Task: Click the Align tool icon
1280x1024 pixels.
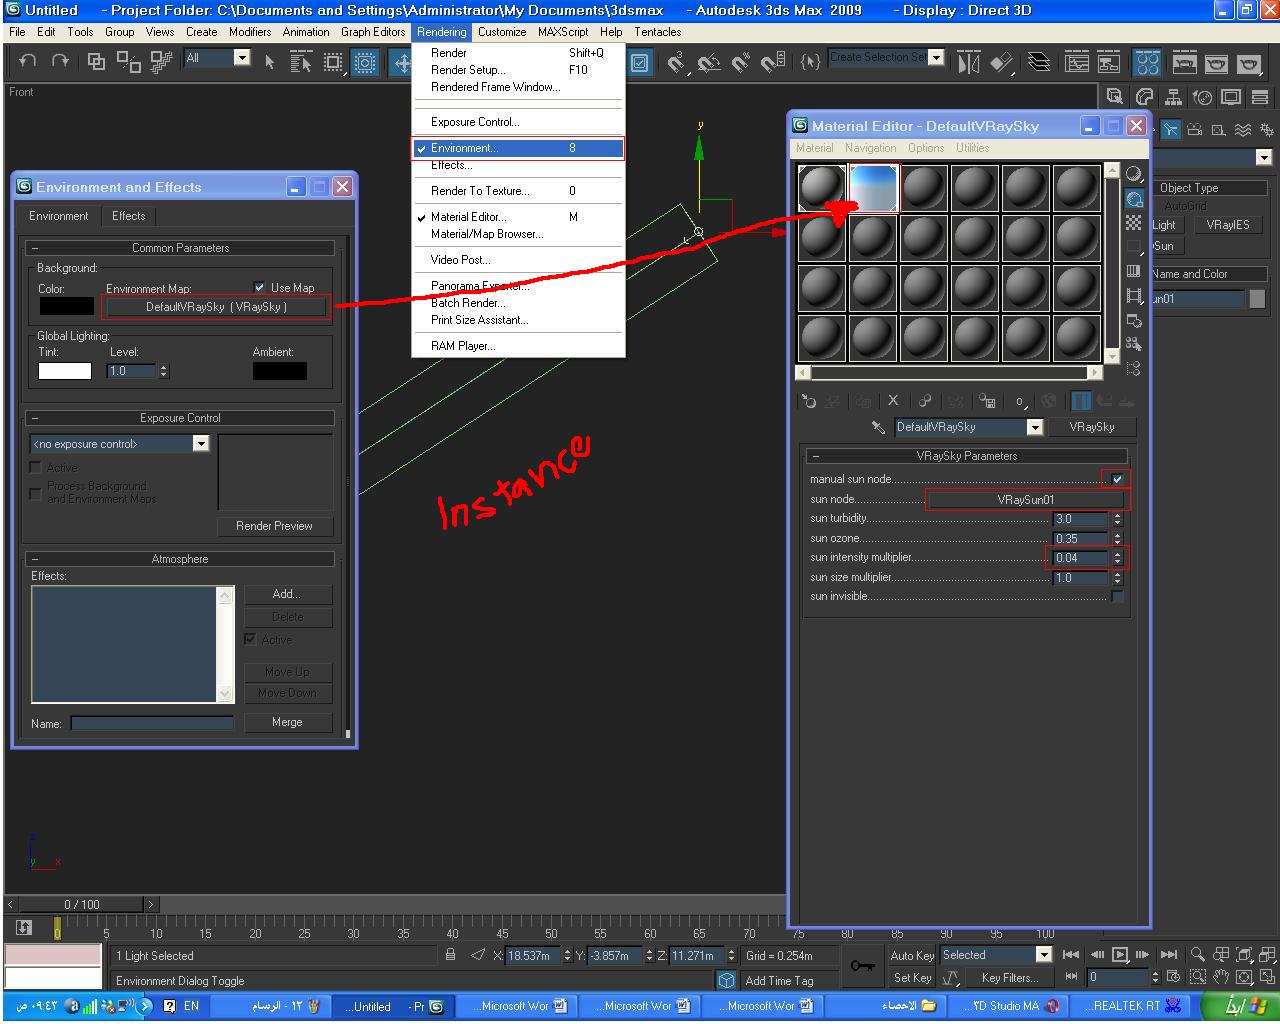Action: (1002, 63)
